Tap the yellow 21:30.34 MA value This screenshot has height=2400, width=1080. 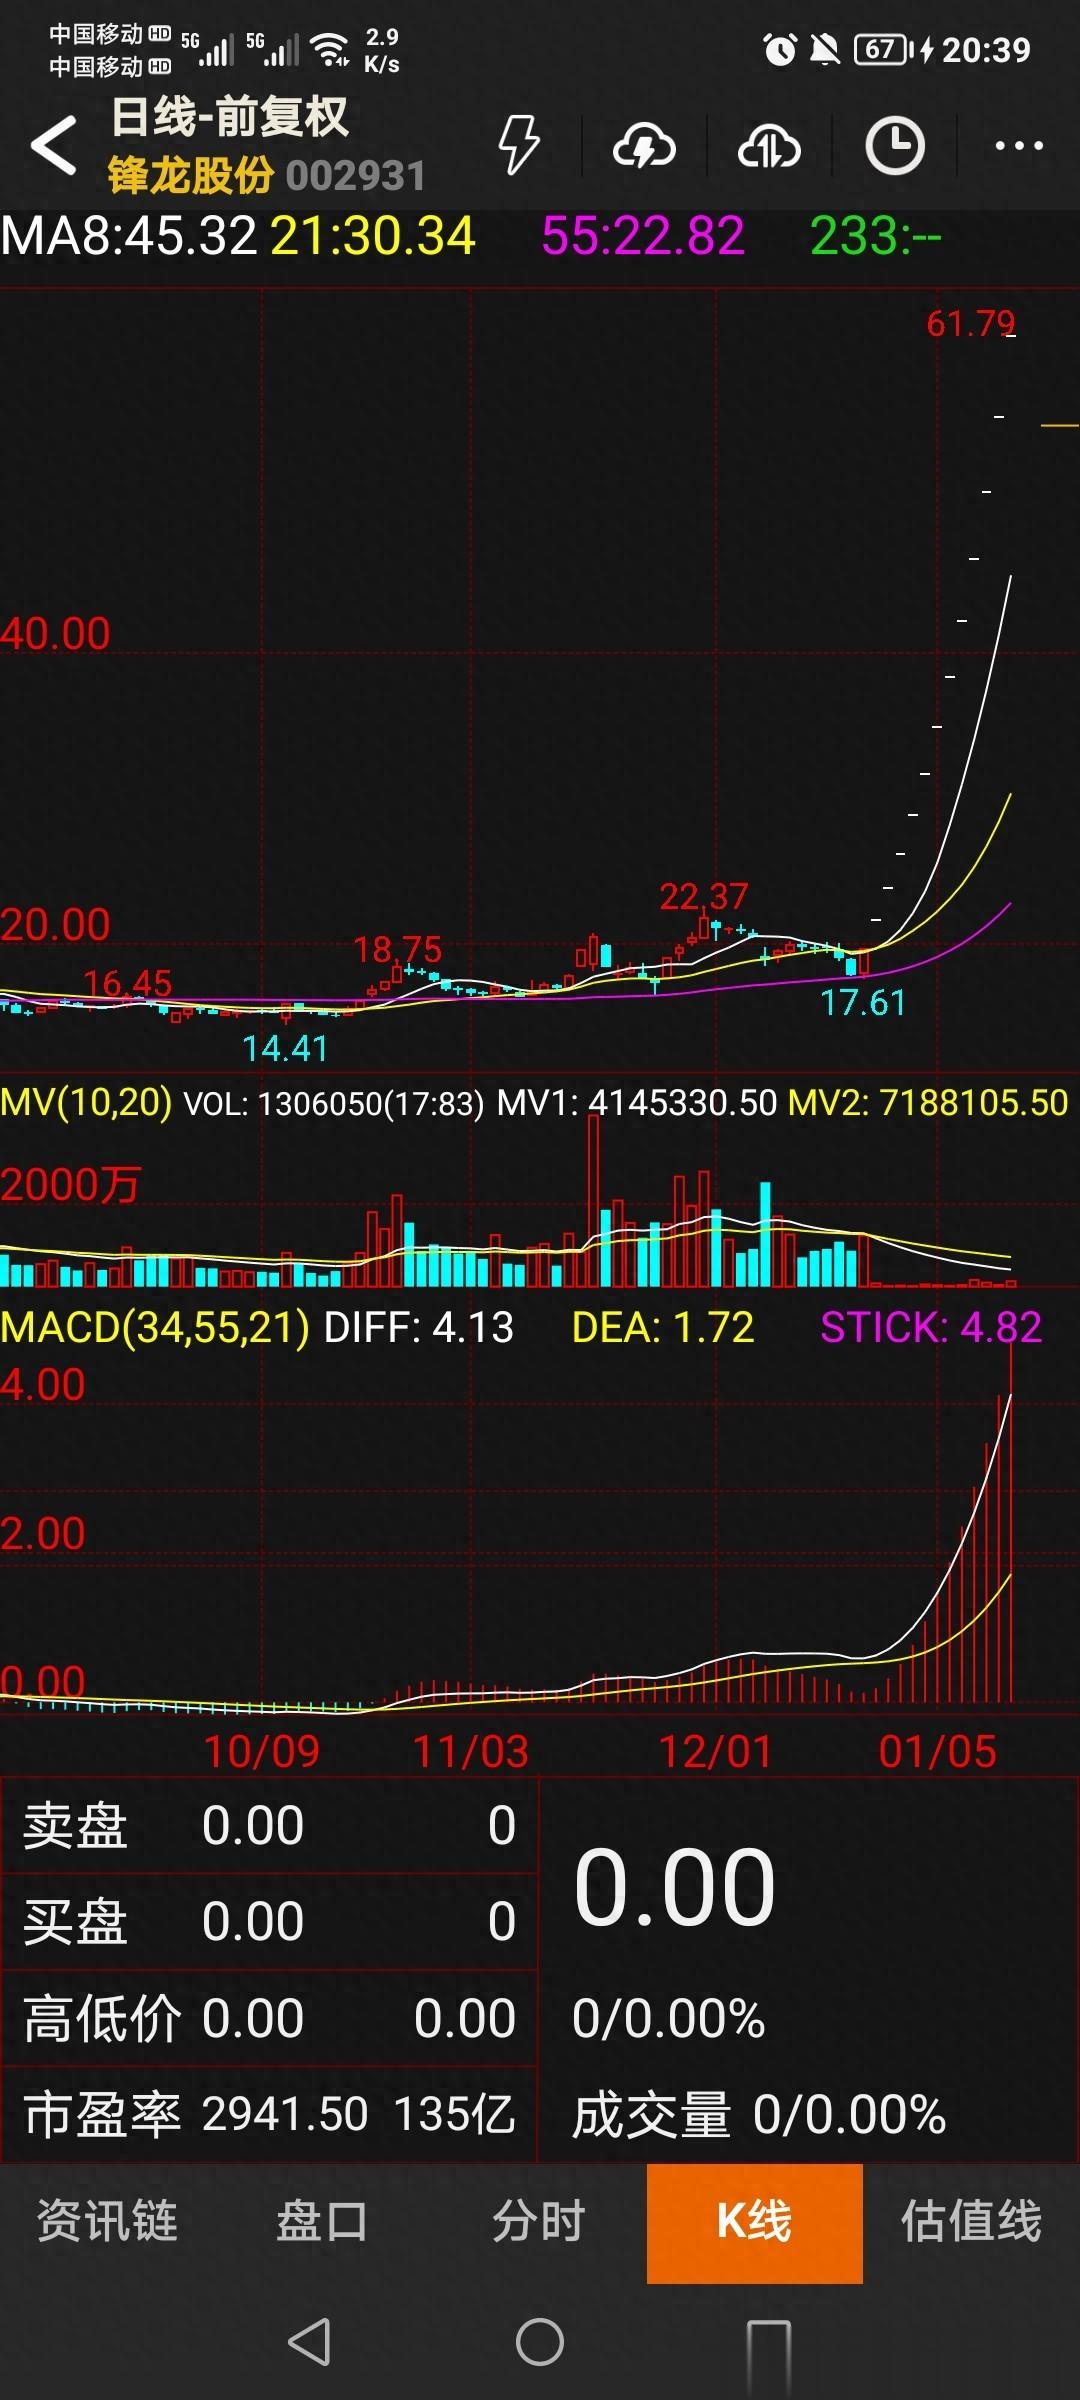[x=372, y=237]
